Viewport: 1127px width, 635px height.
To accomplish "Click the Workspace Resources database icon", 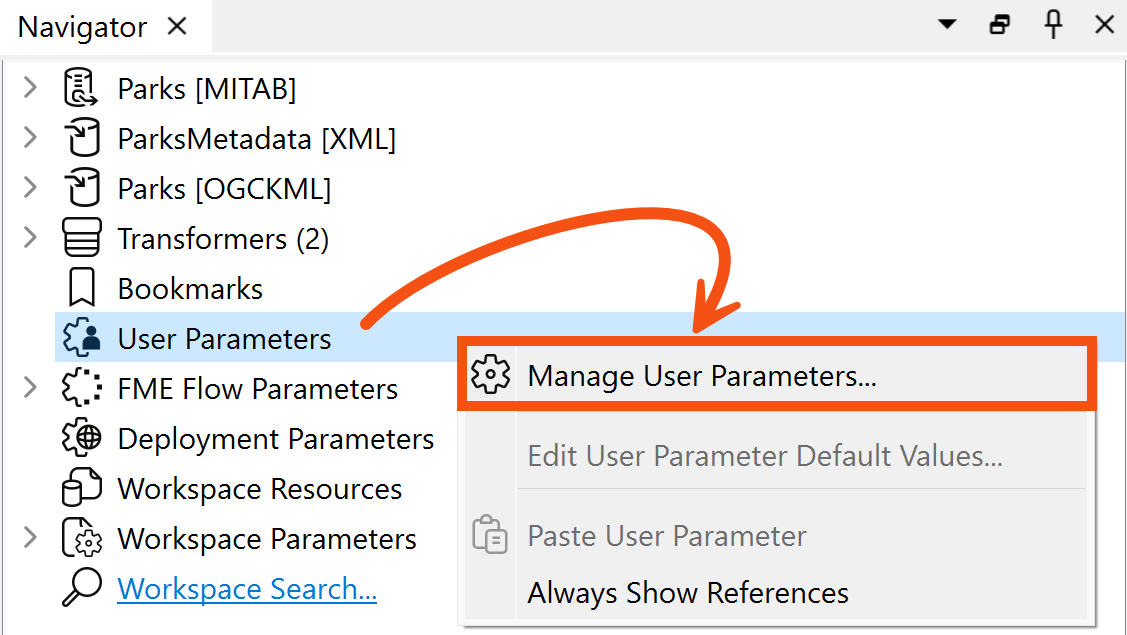I will point(80,488).
